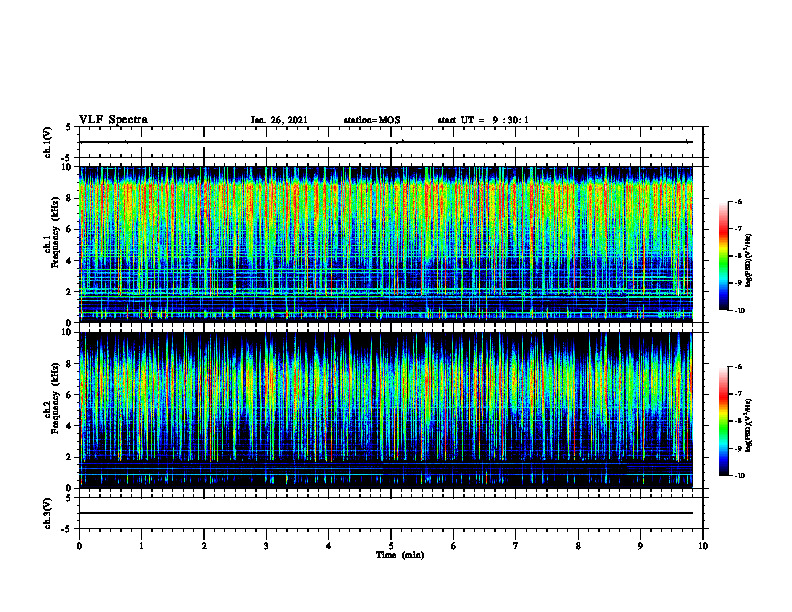
Task: Click the ch.1 color bar log(PSD) label
Action: [x=749, y=261]
